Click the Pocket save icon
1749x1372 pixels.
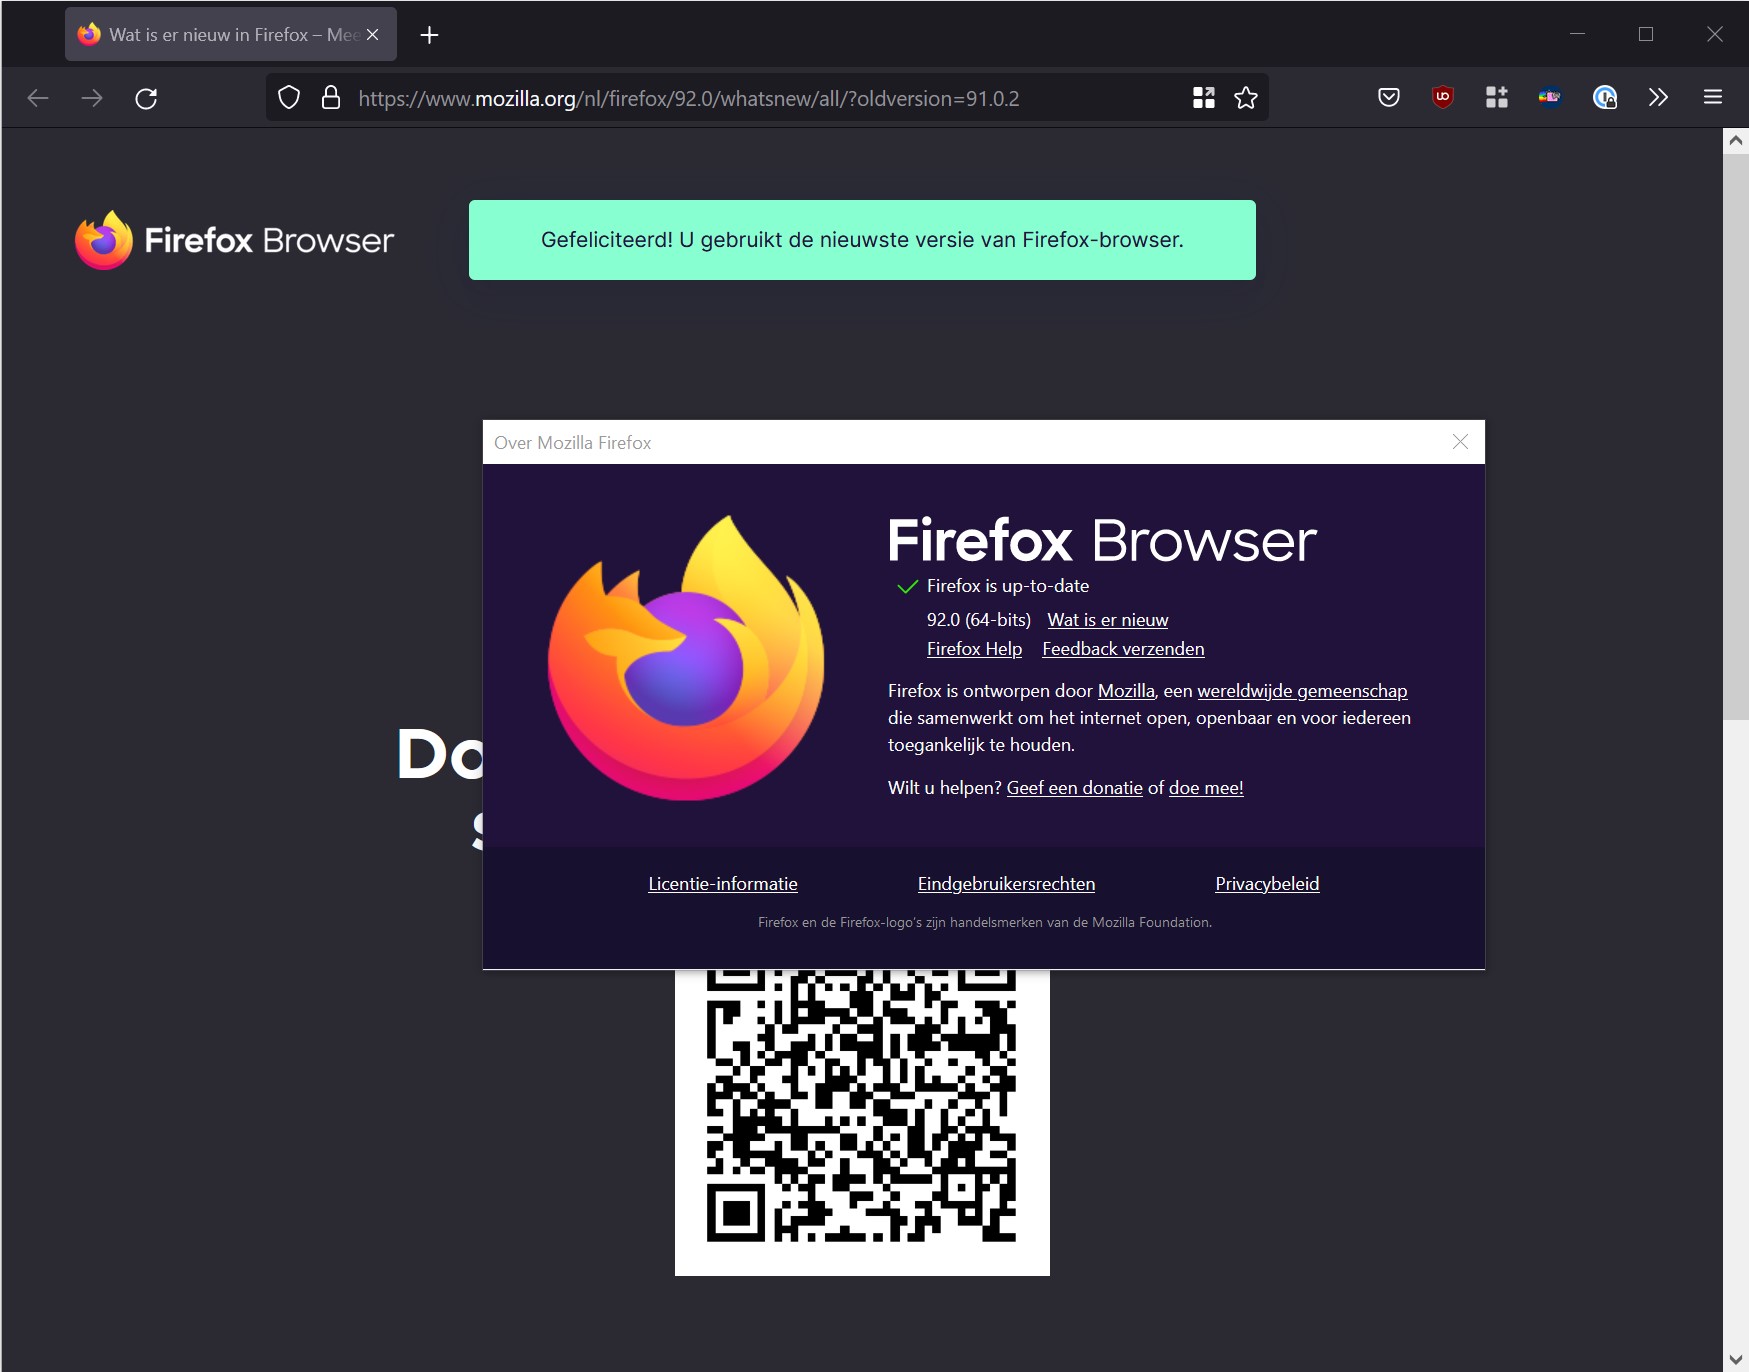pos(1388,97)
